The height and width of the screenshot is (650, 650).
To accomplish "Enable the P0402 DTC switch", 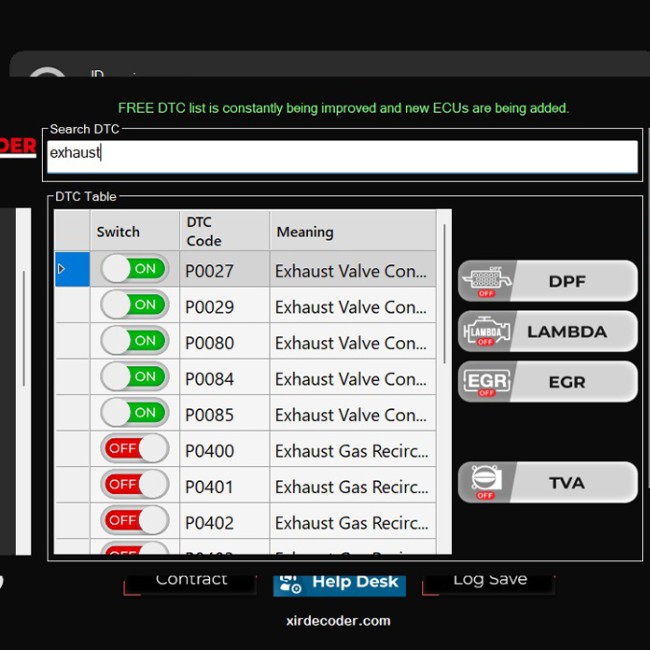I will click(x=134, y=520).
